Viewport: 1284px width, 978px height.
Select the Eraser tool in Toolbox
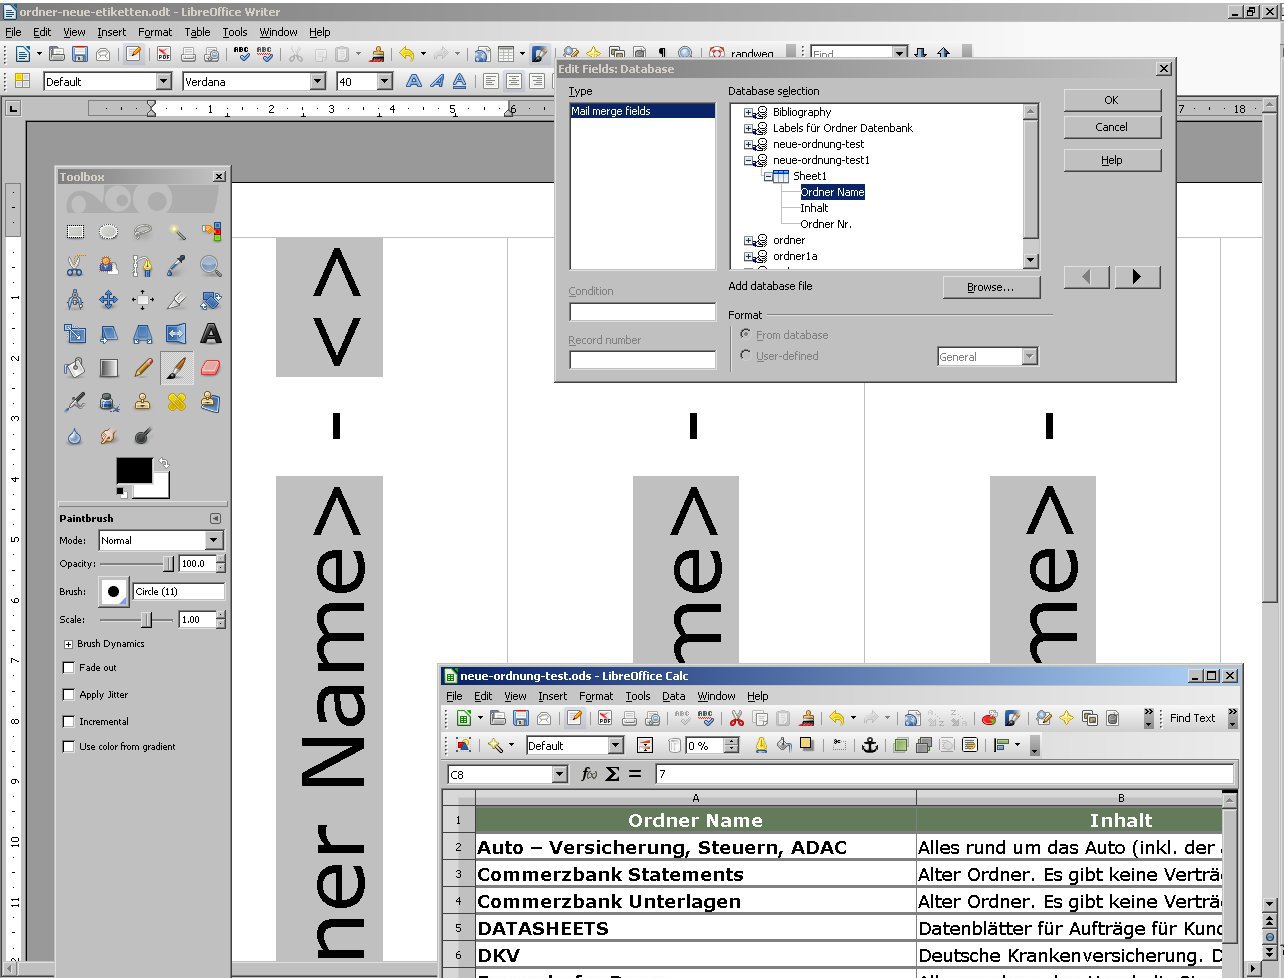[211, 368]
